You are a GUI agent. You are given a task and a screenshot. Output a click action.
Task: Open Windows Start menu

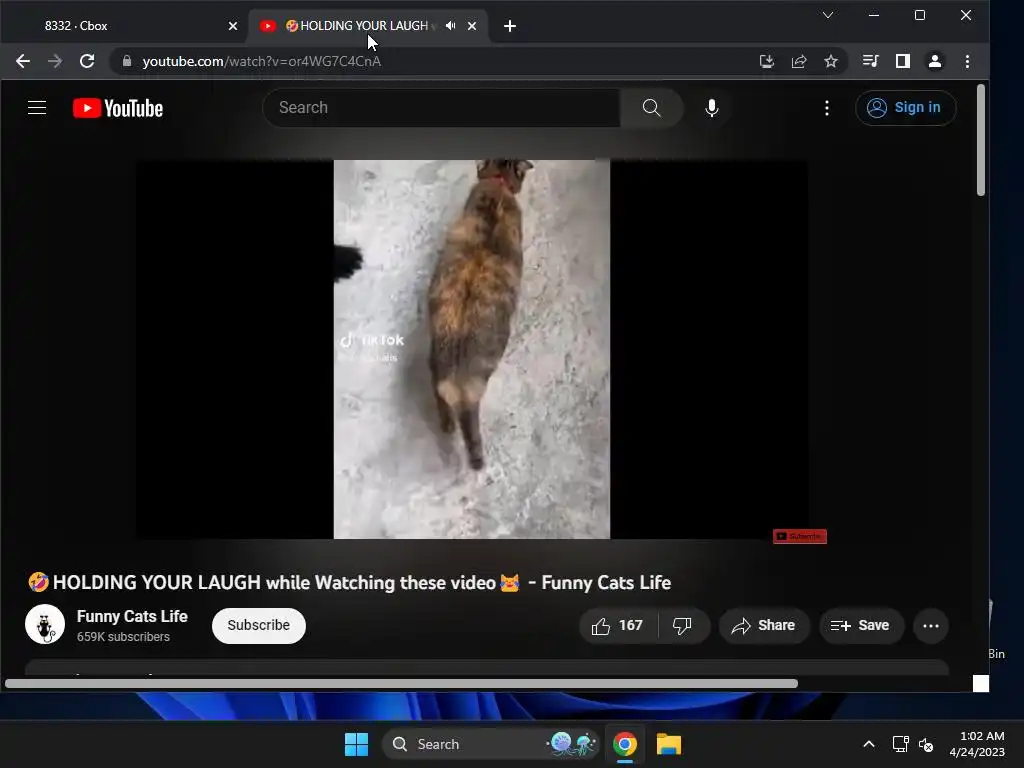click(357, 744)
